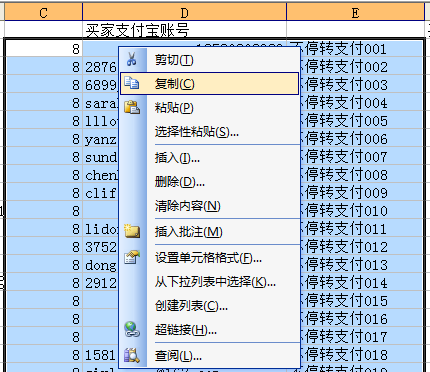Click column D cell starting with clif
The width and height of the screenshot is (430, 372).
click(x=101, y=192)
